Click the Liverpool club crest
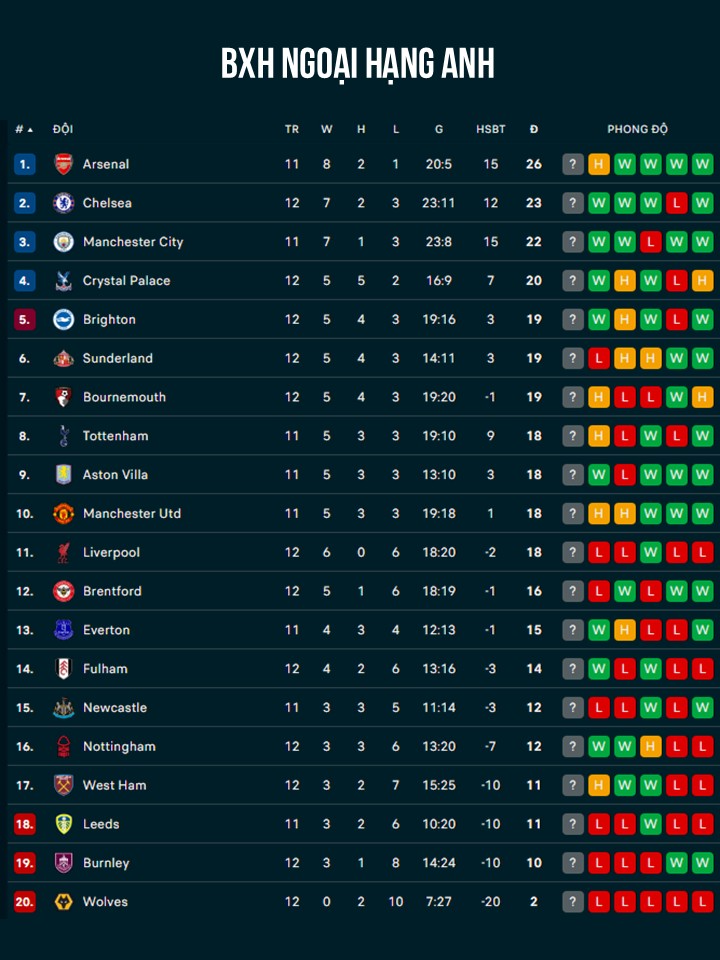The height and width of the screenshot is (960, 720). [63, 552]
